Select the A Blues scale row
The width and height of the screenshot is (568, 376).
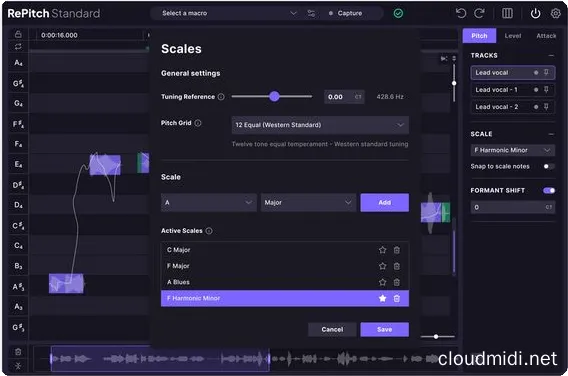tap(285, 282)
